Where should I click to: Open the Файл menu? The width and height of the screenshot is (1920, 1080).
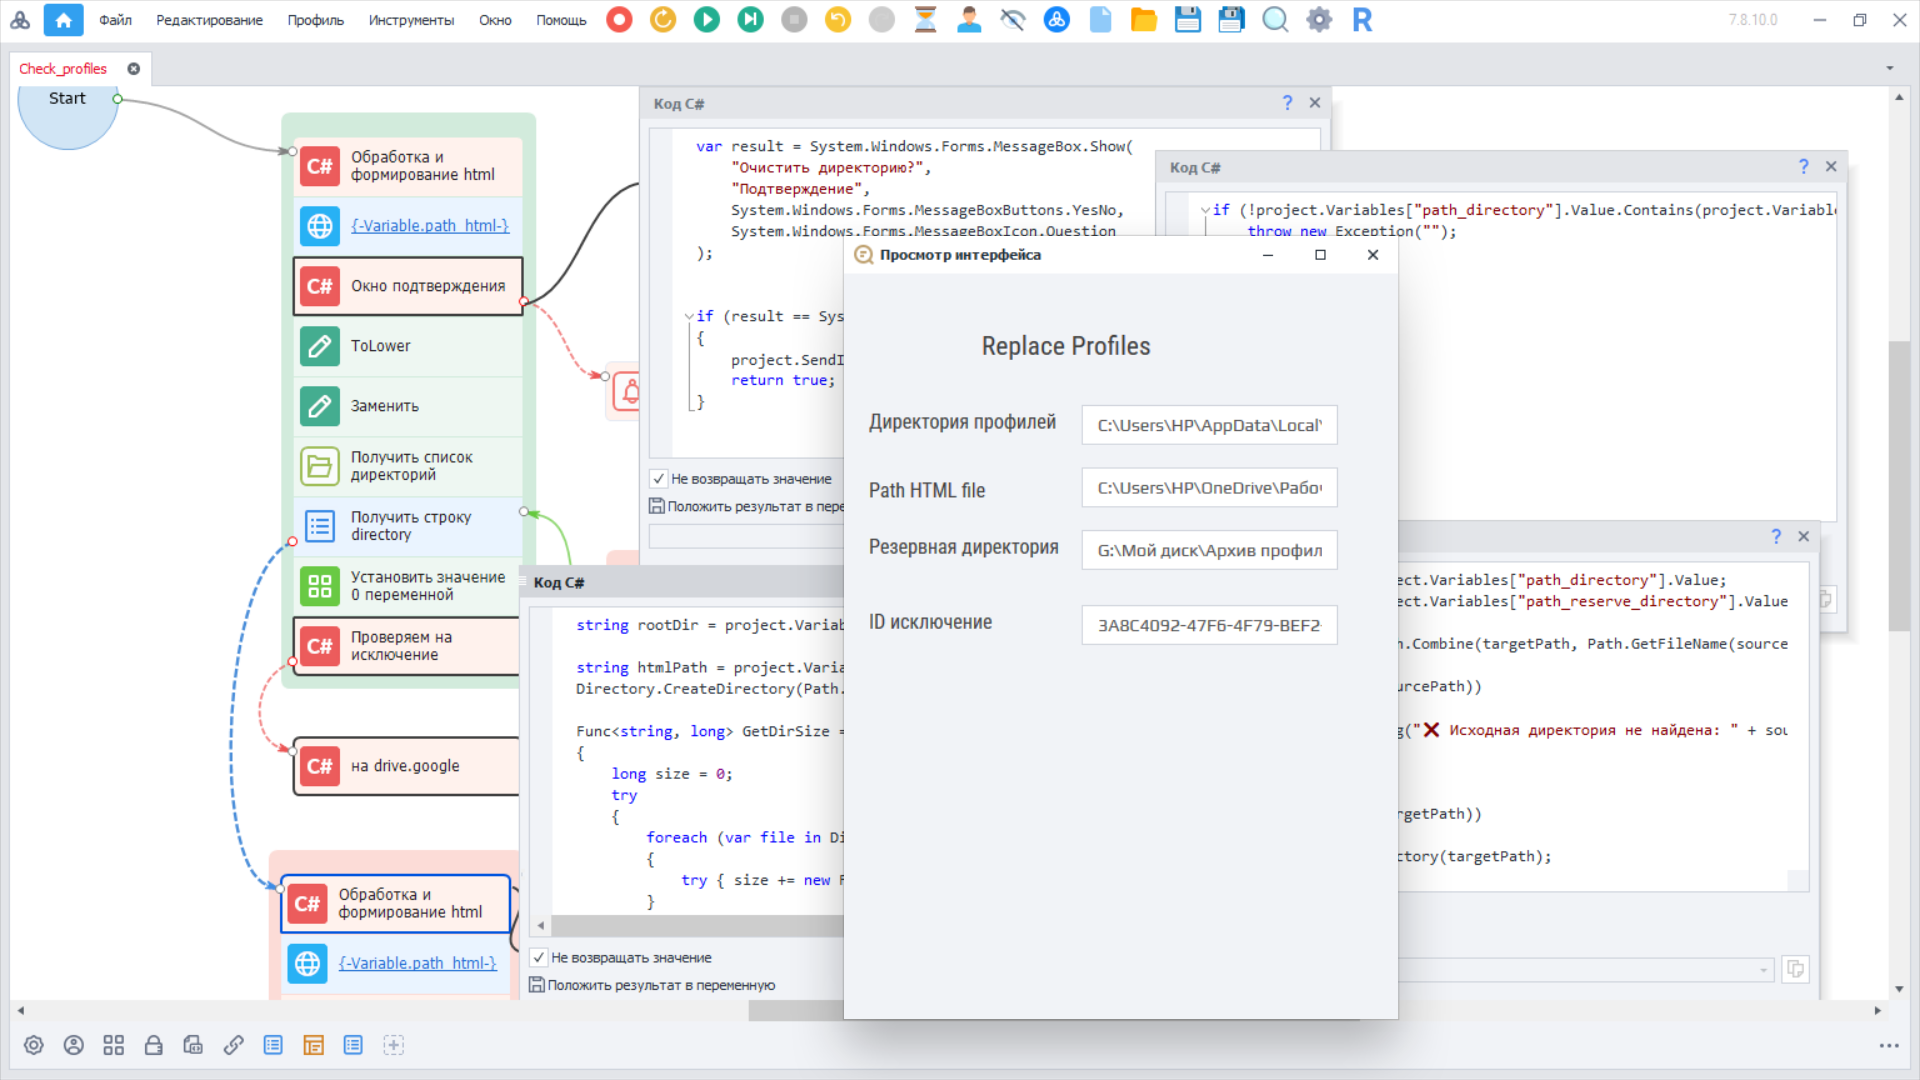coord(115,20)
